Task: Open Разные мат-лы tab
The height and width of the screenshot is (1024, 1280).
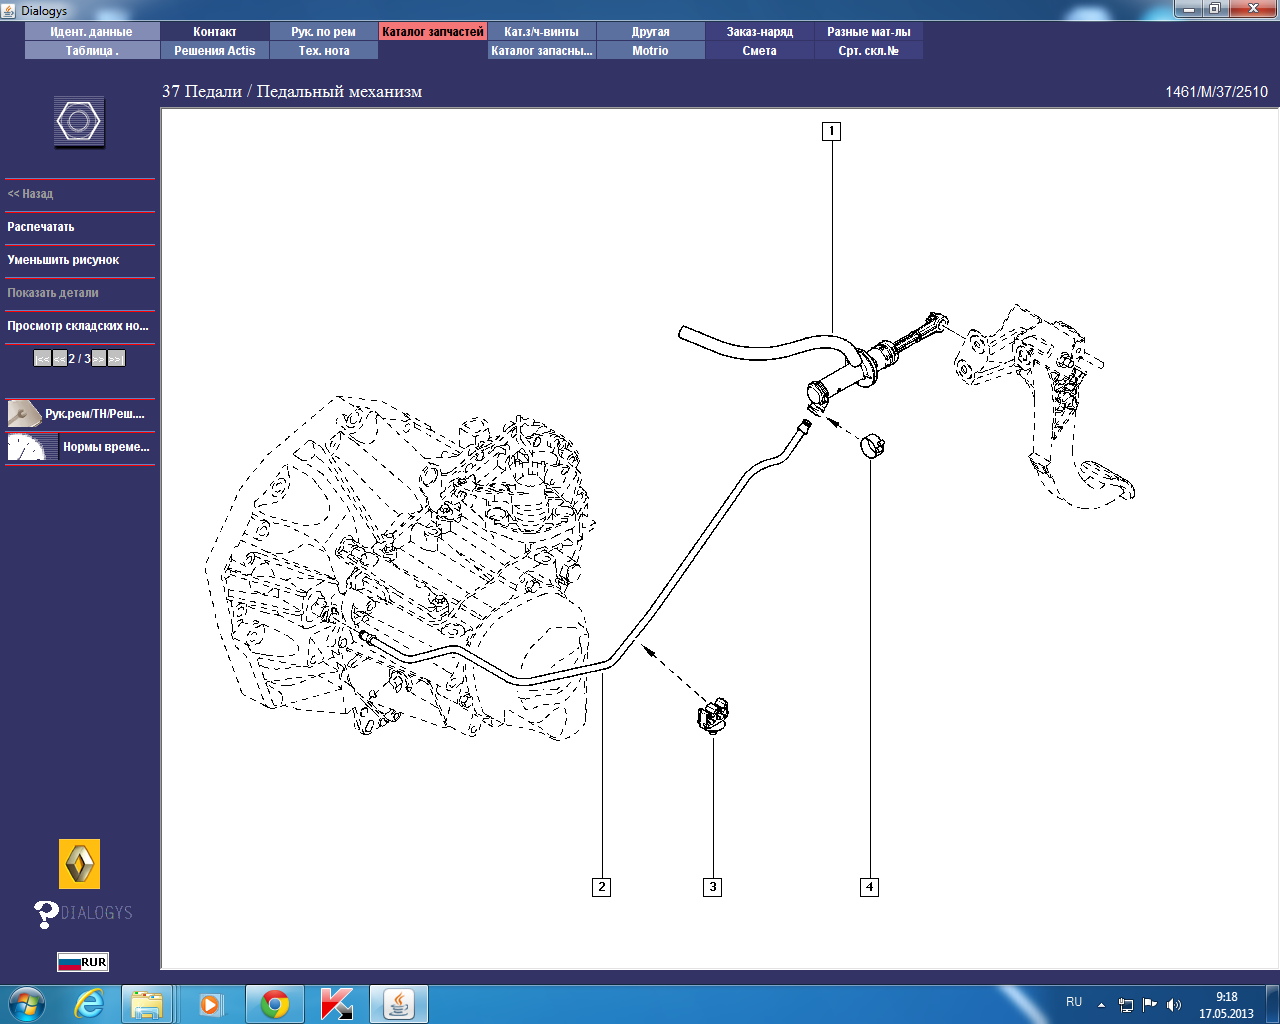Action: [x=869, y=32]
